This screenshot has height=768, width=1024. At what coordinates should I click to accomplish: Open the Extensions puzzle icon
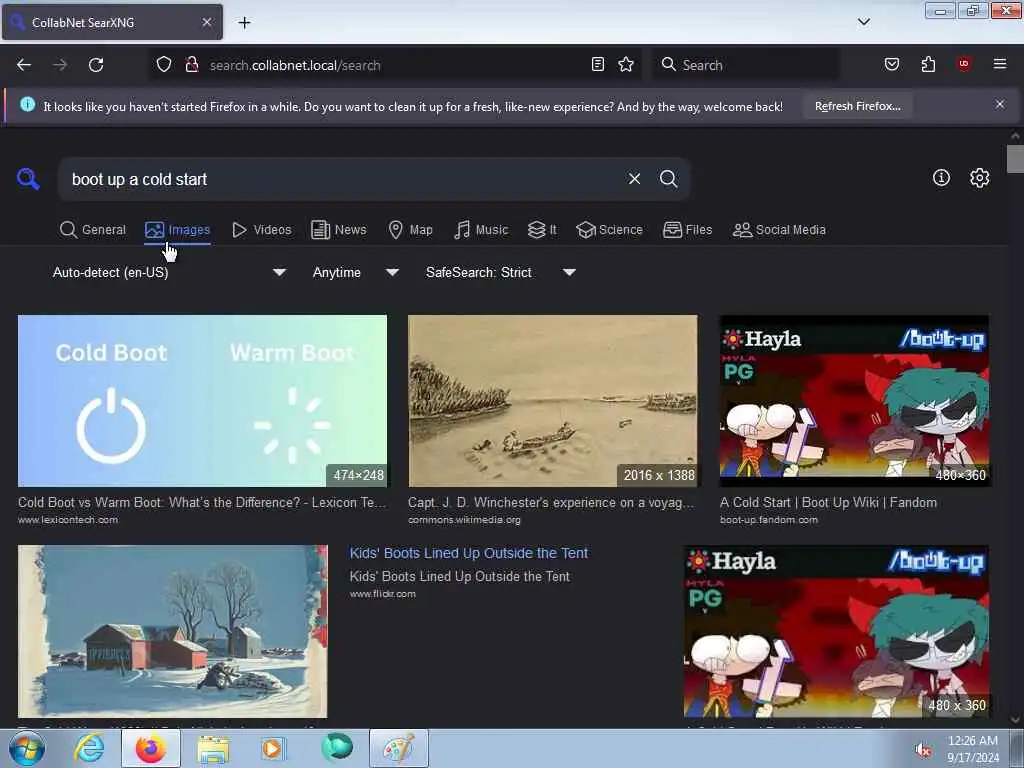coord(928,65)
